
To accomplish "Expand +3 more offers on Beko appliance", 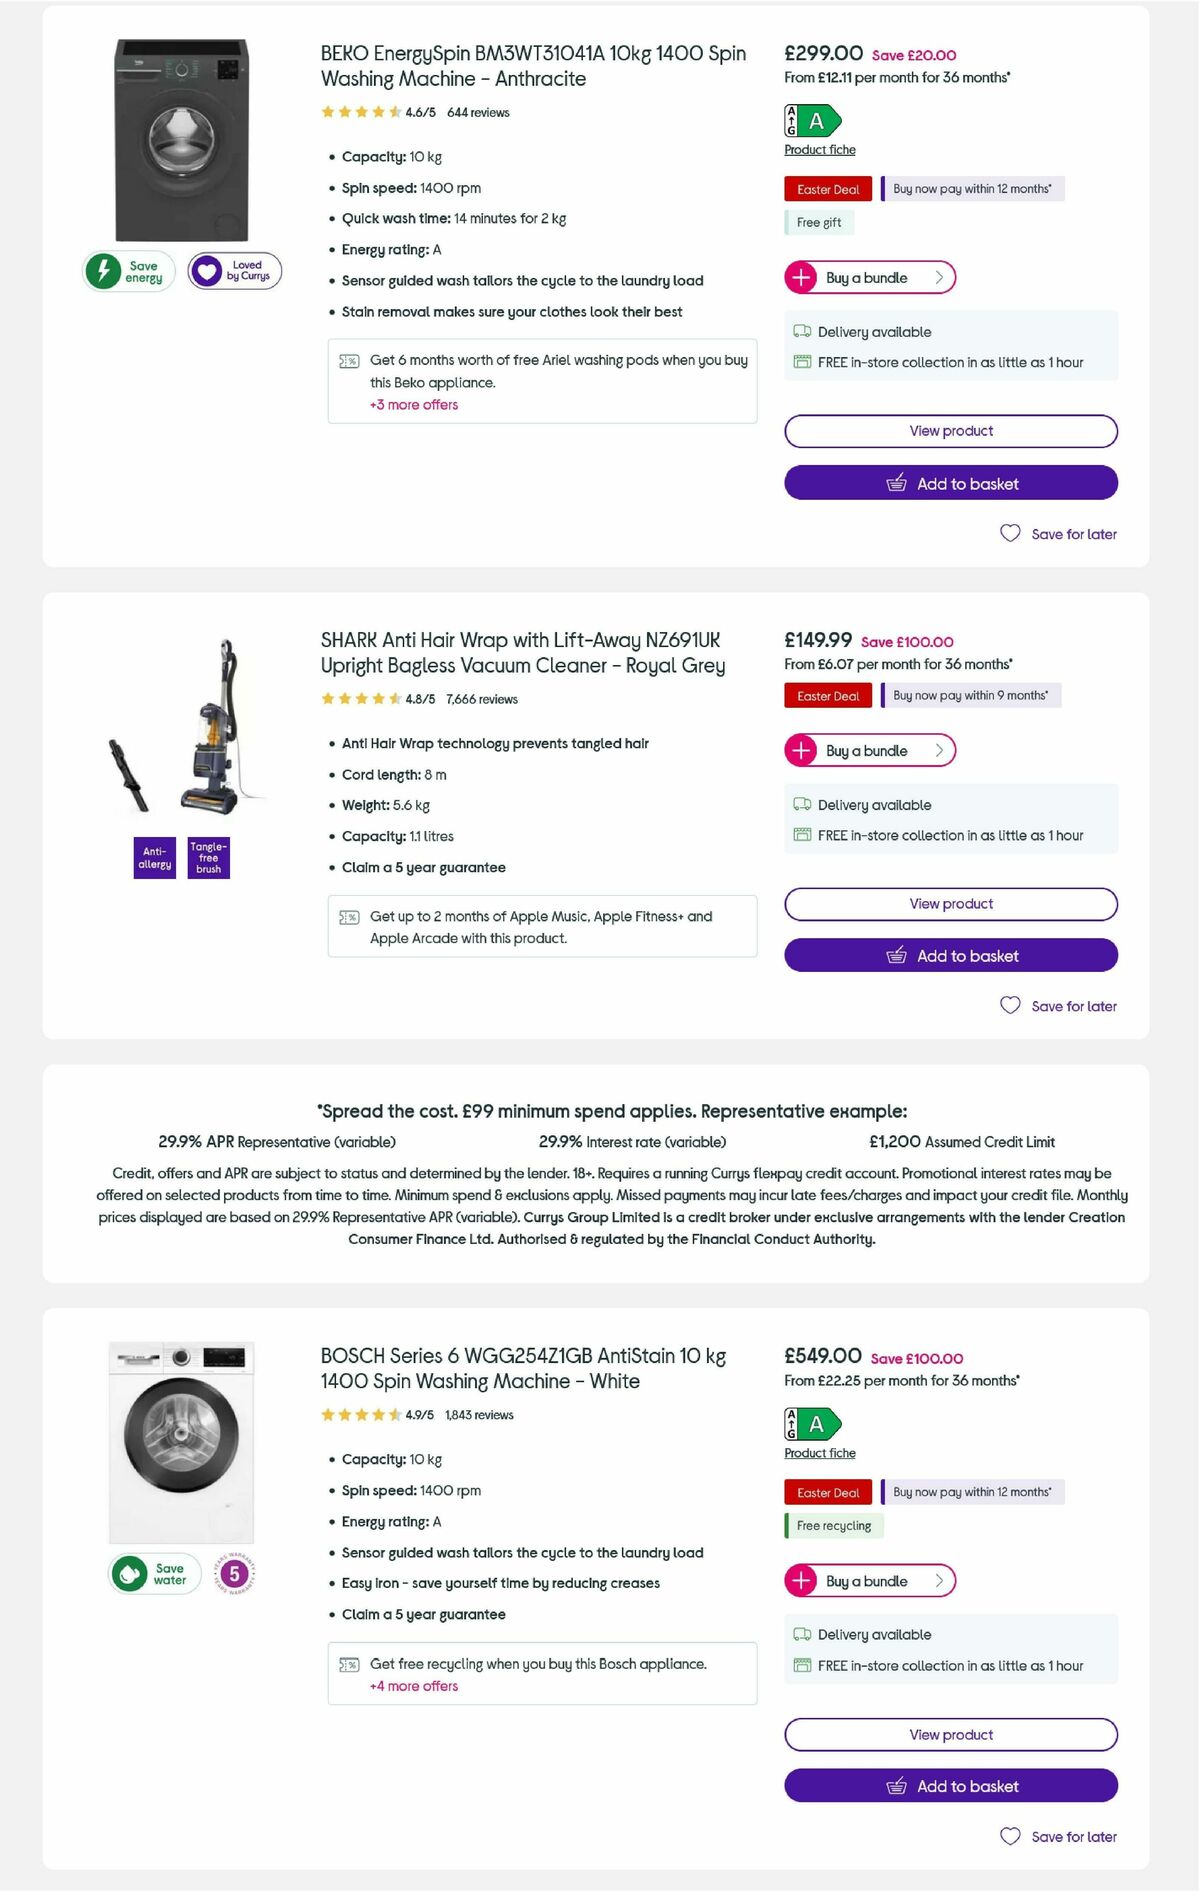I will click(413, 405).
